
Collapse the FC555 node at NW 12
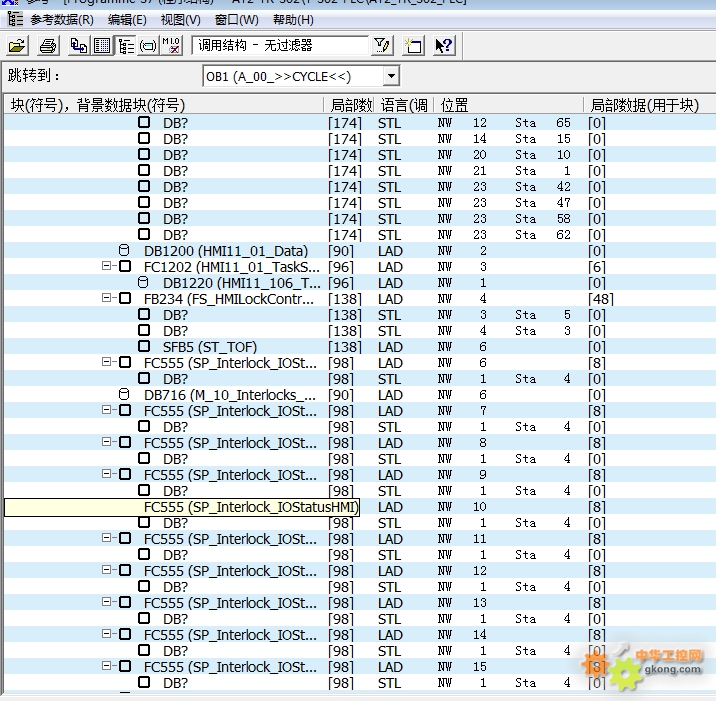106,569
